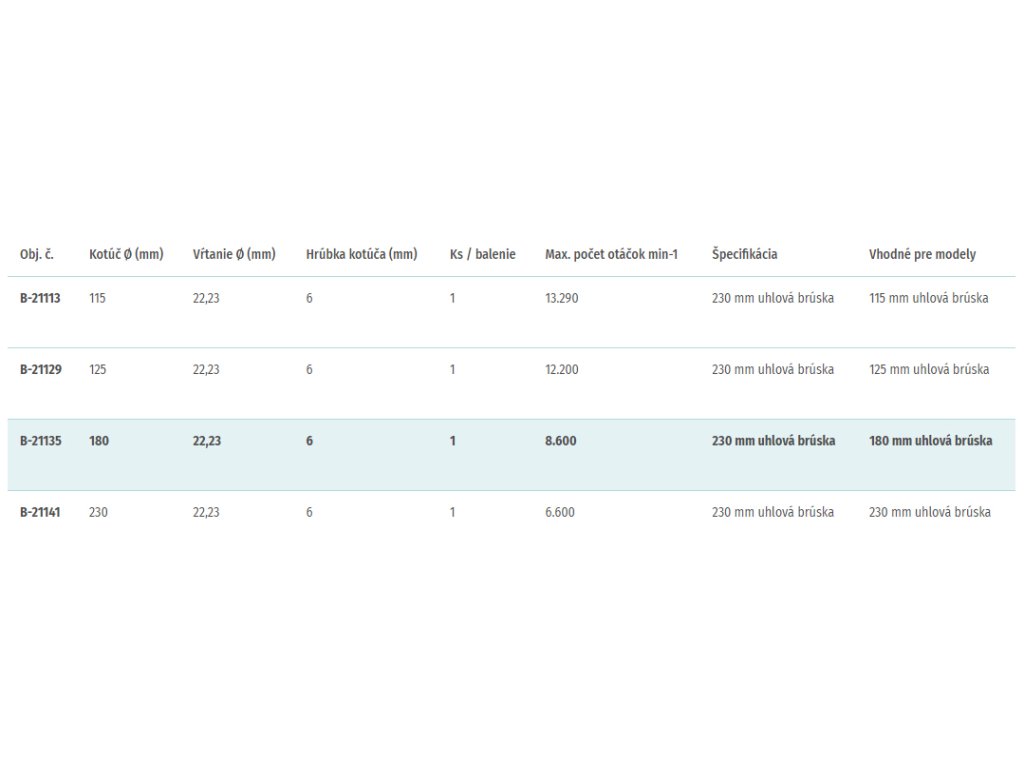Click the Obj. č. column header
1024x768 pixels.
[x=36, y=254]
